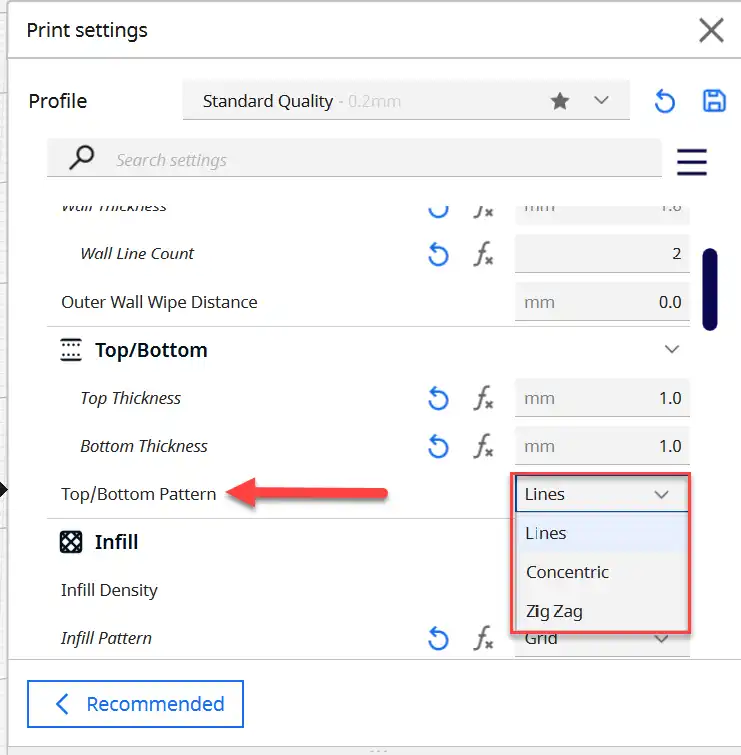Choose Concentric pattern option
Image resolution: width=741 pixels, height=755 pixels.
[601, 572]
